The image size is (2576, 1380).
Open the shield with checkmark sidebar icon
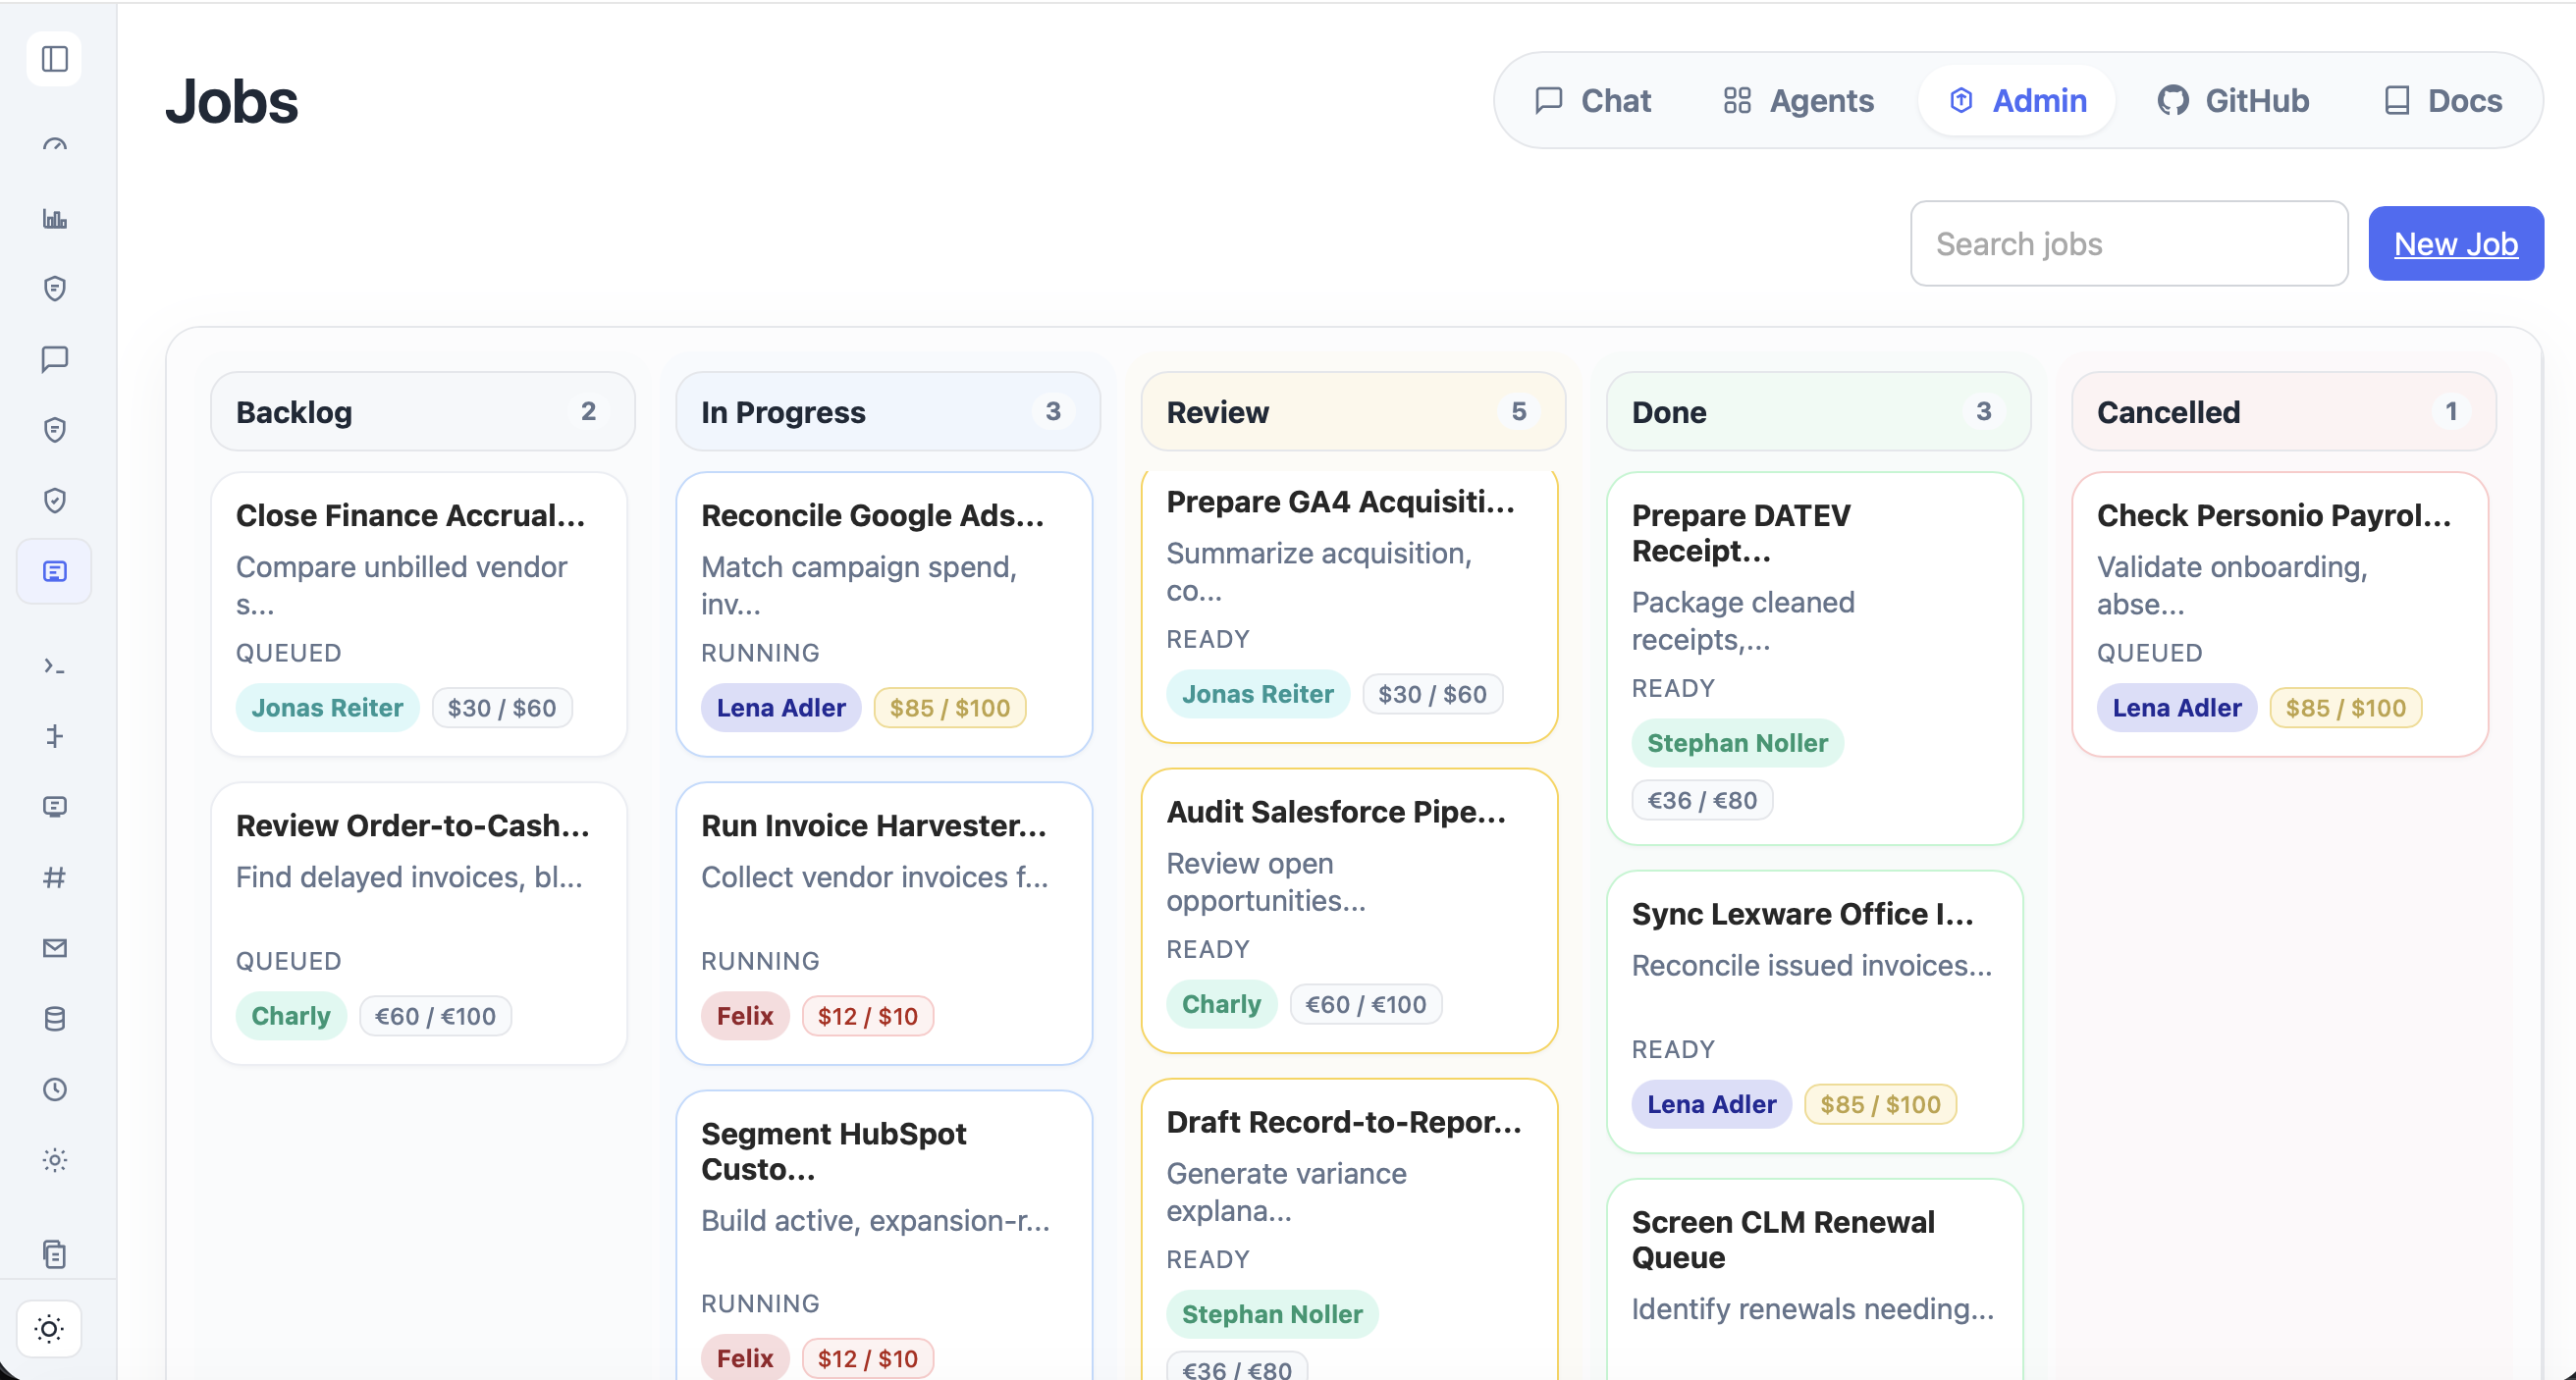(55, 500)
